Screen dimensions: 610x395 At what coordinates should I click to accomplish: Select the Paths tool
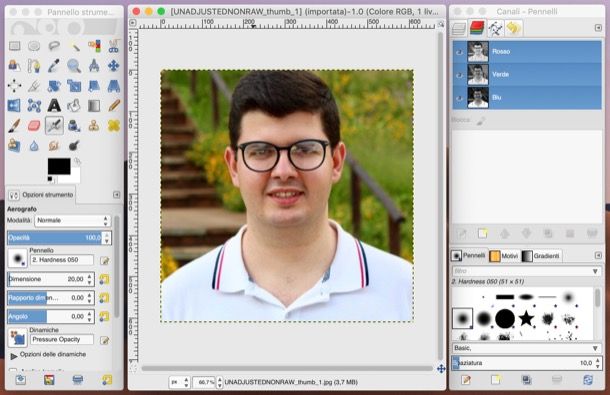[x=34, y=66]
